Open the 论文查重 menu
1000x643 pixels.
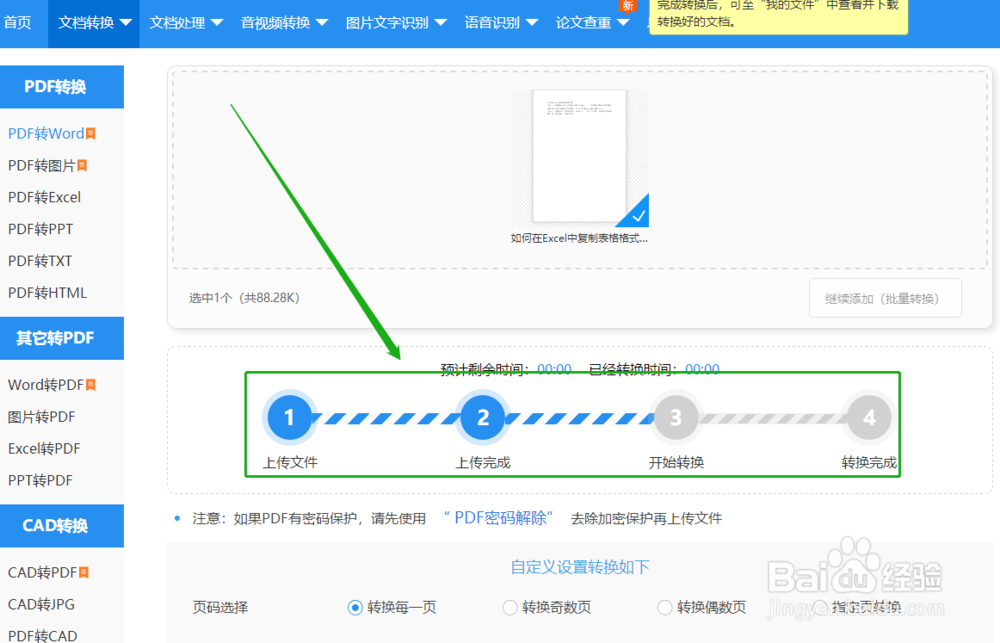(x=590, y=23)
